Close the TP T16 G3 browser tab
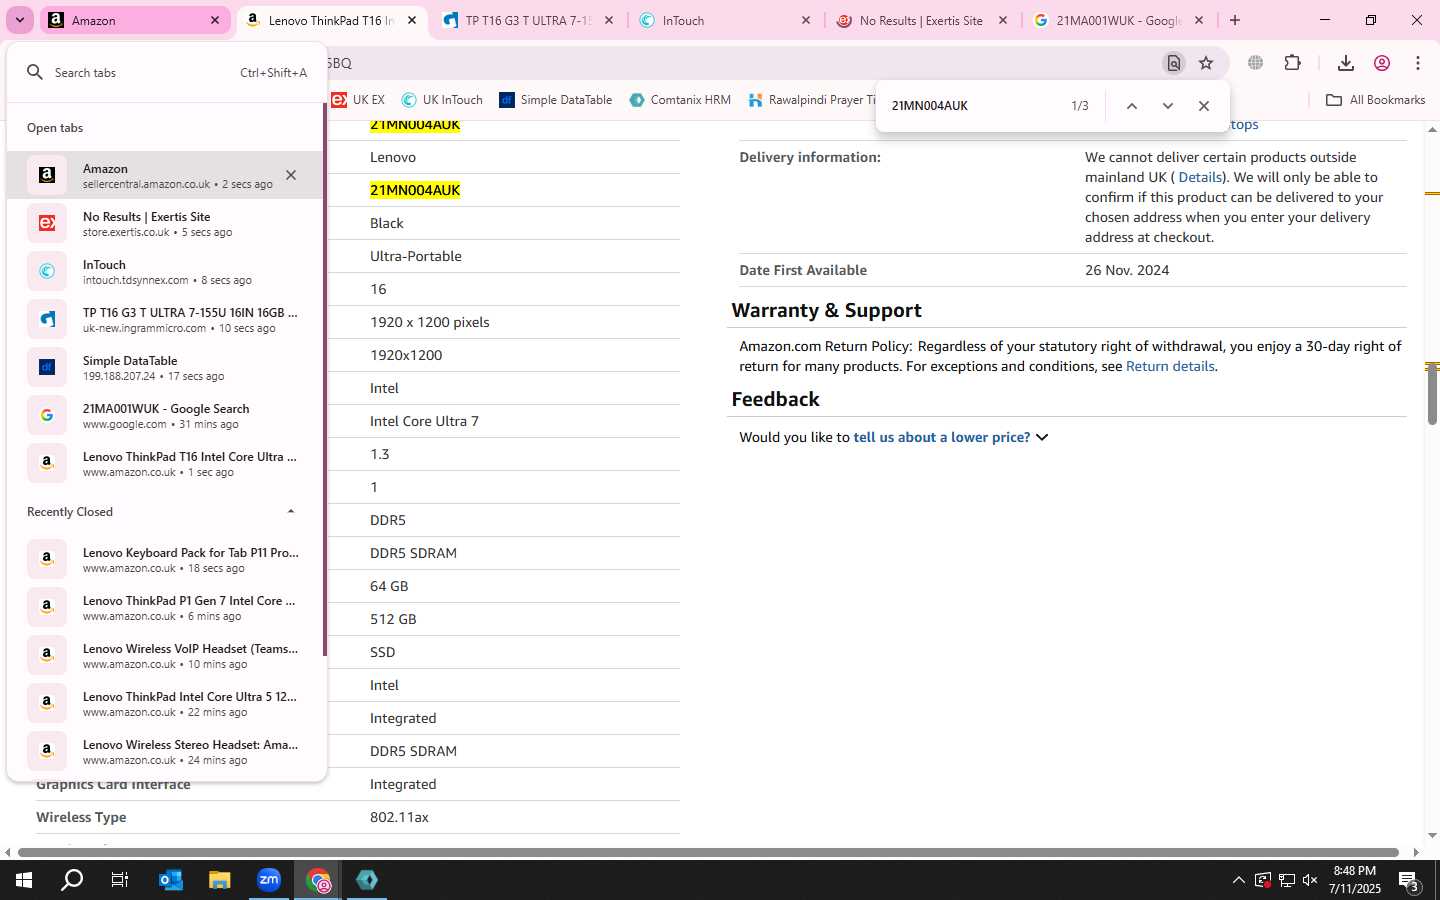The image size is (1440, 900). coord(609,20)
